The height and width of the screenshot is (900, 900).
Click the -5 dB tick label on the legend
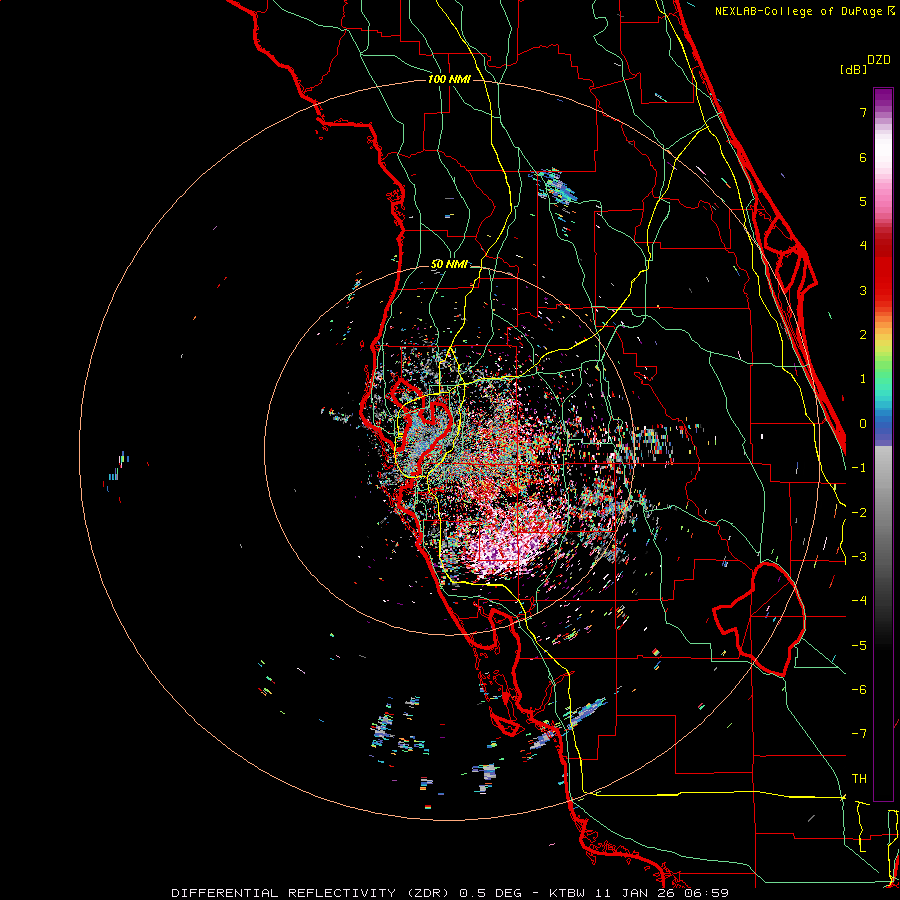pos(859,646)
